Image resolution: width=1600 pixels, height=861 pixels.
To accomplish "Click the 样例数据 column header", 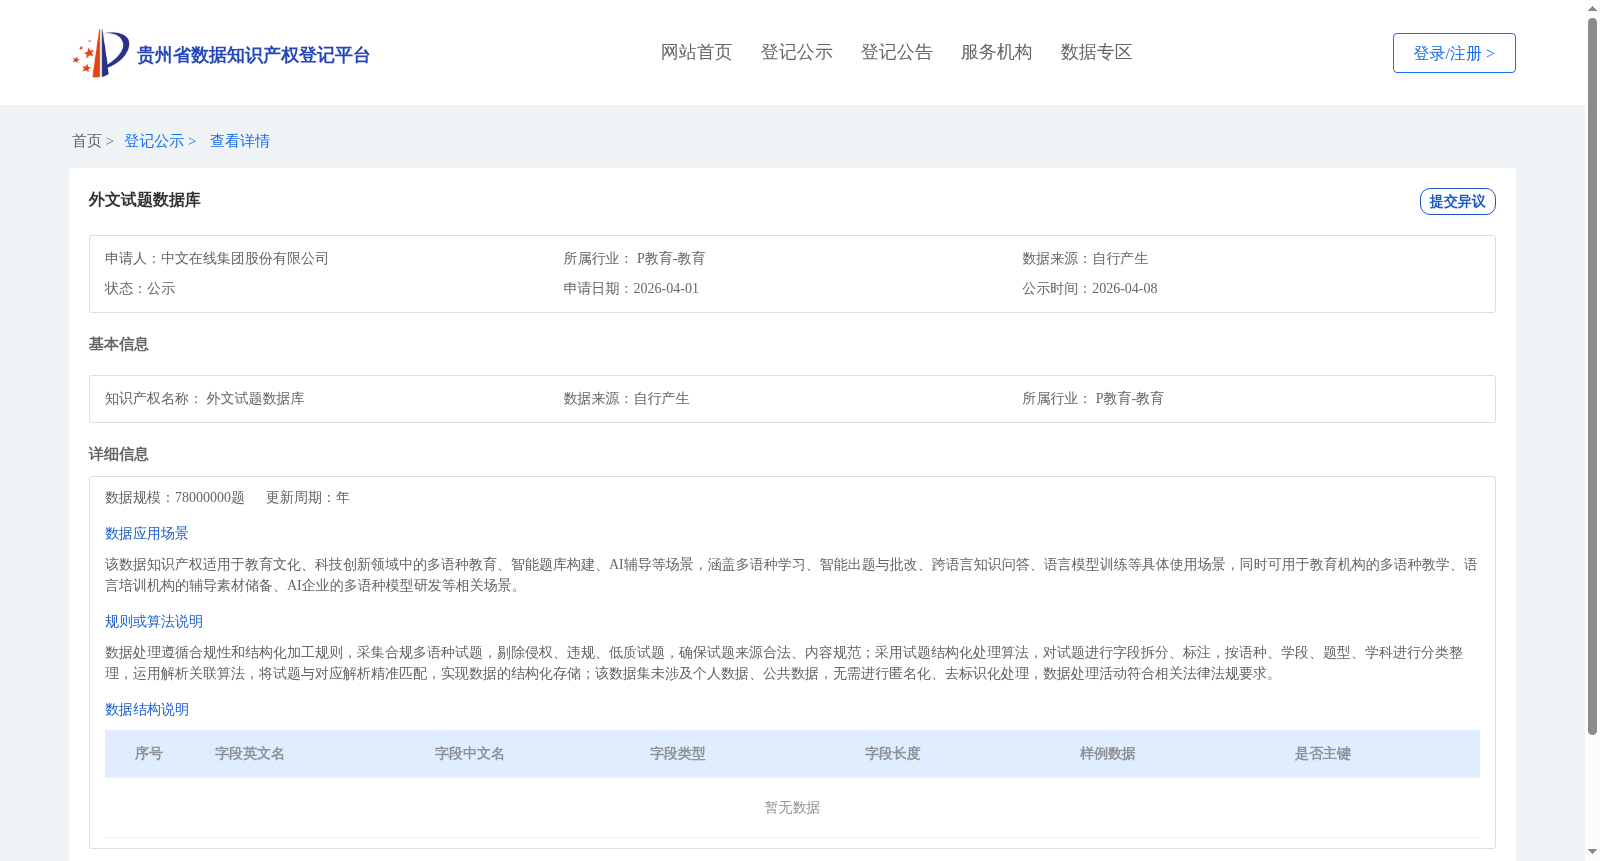I will click(x=1108, y=754).
